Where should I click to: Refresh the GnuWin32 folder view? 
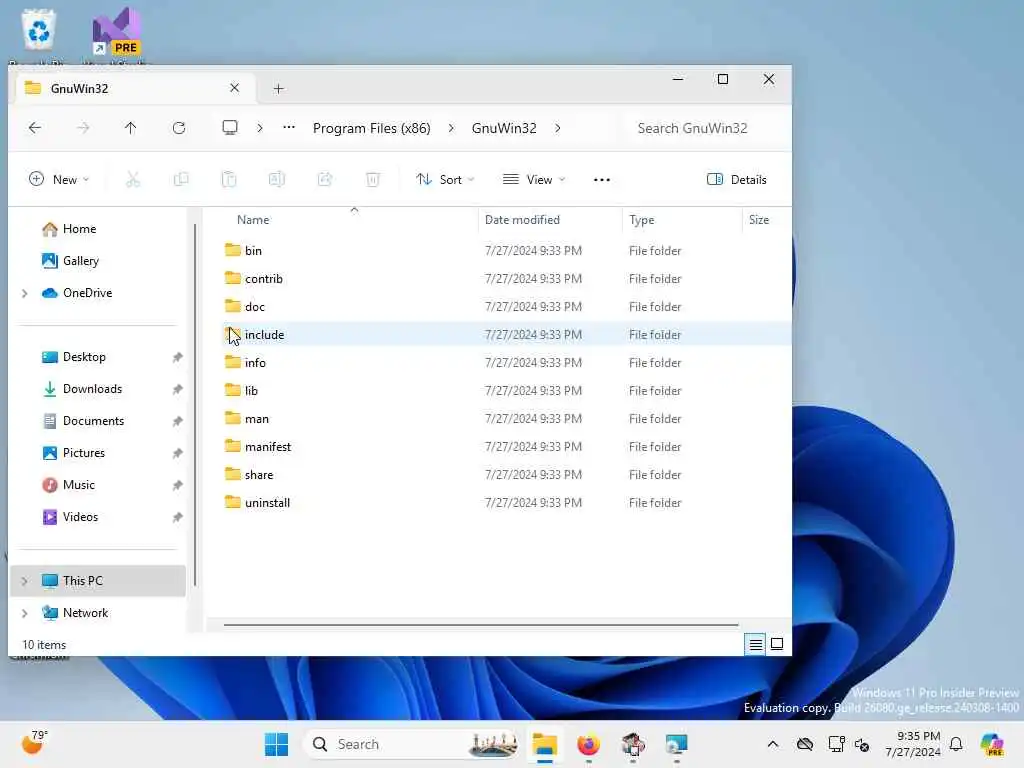click(x=179, y=128)
